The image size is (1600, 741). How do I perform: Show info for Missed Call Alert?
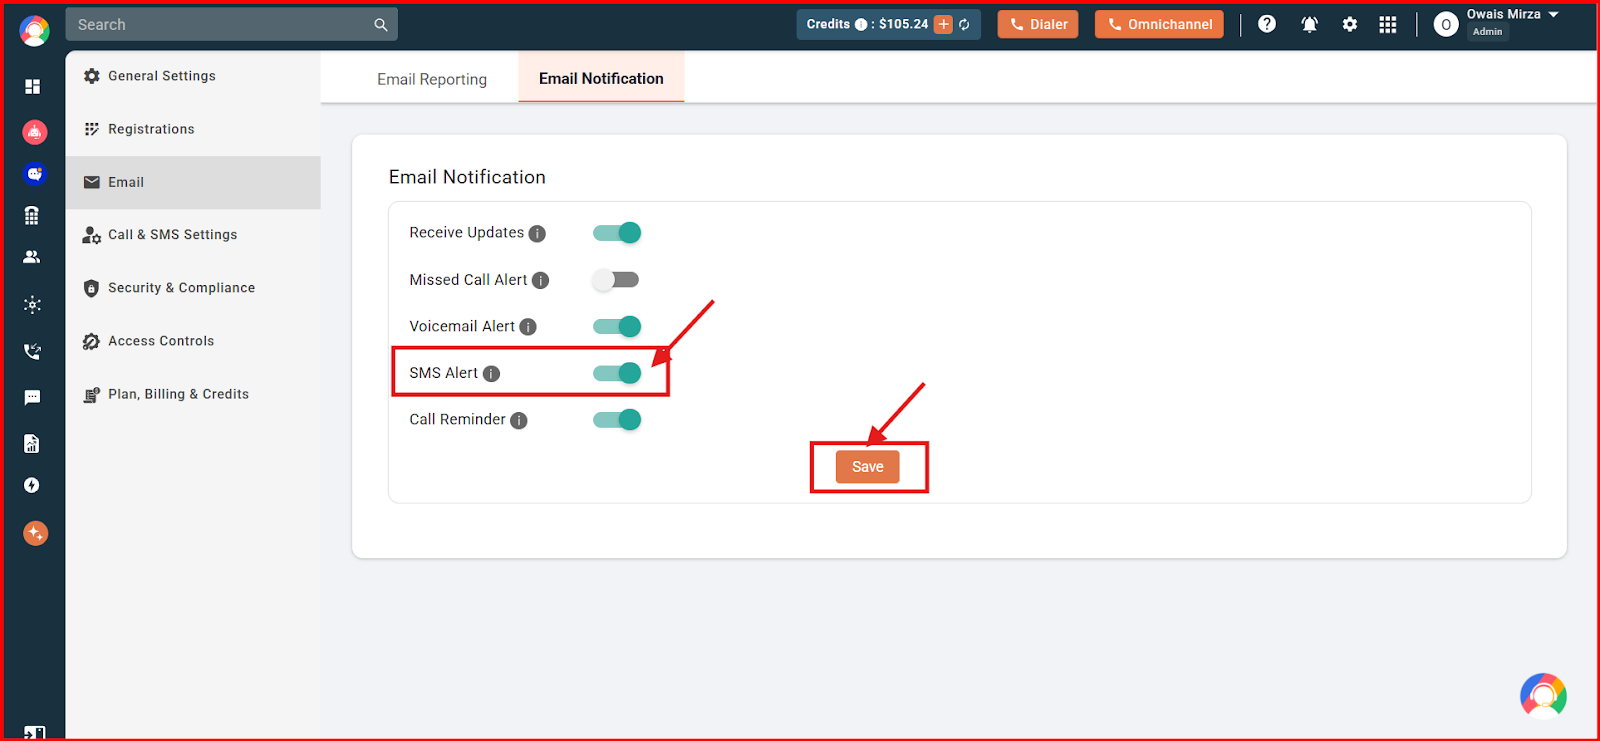[x=540, y=281]
